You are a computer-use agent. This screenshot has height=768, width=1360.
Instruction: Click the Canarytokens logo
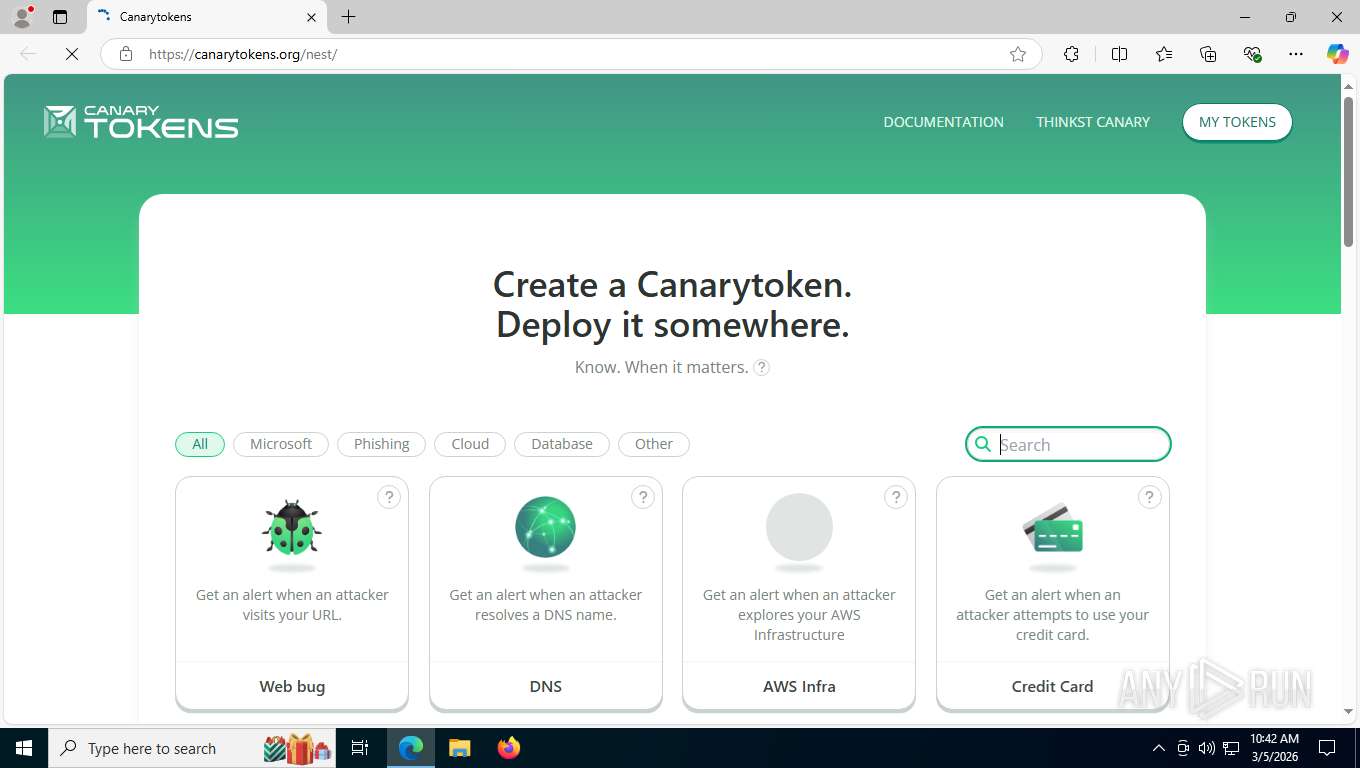point(141,122)
